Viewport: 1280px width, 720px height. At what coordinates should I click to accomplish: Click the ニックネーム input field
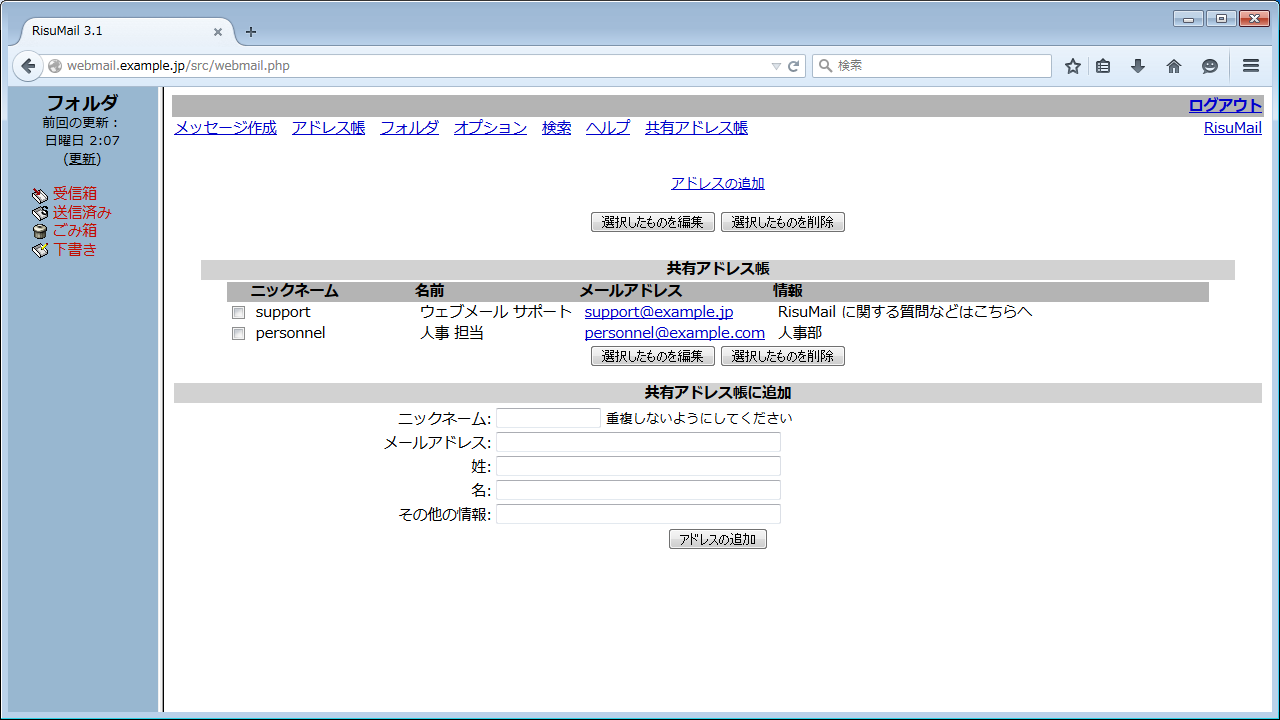pyautogui.click(x=548, y=418)
